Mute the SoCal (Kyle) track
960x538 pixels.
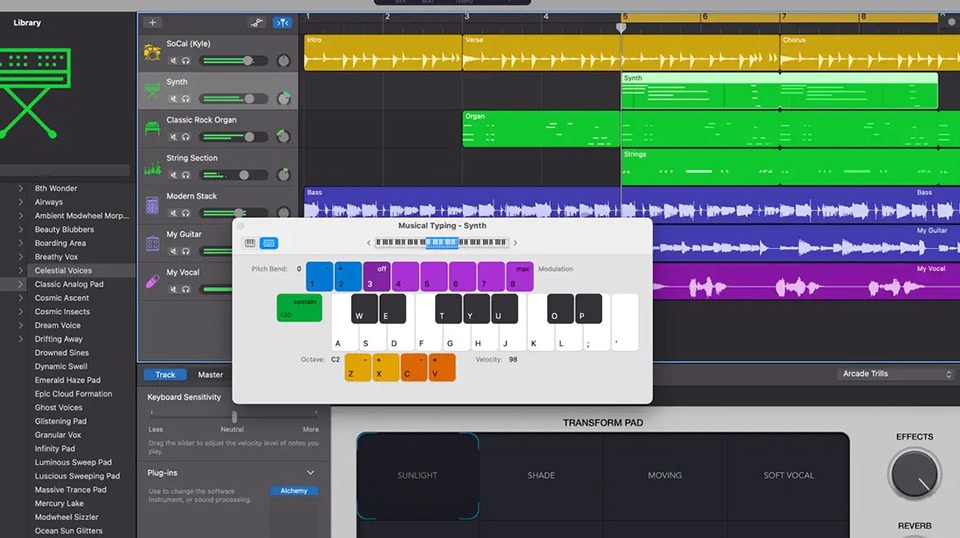173,61
